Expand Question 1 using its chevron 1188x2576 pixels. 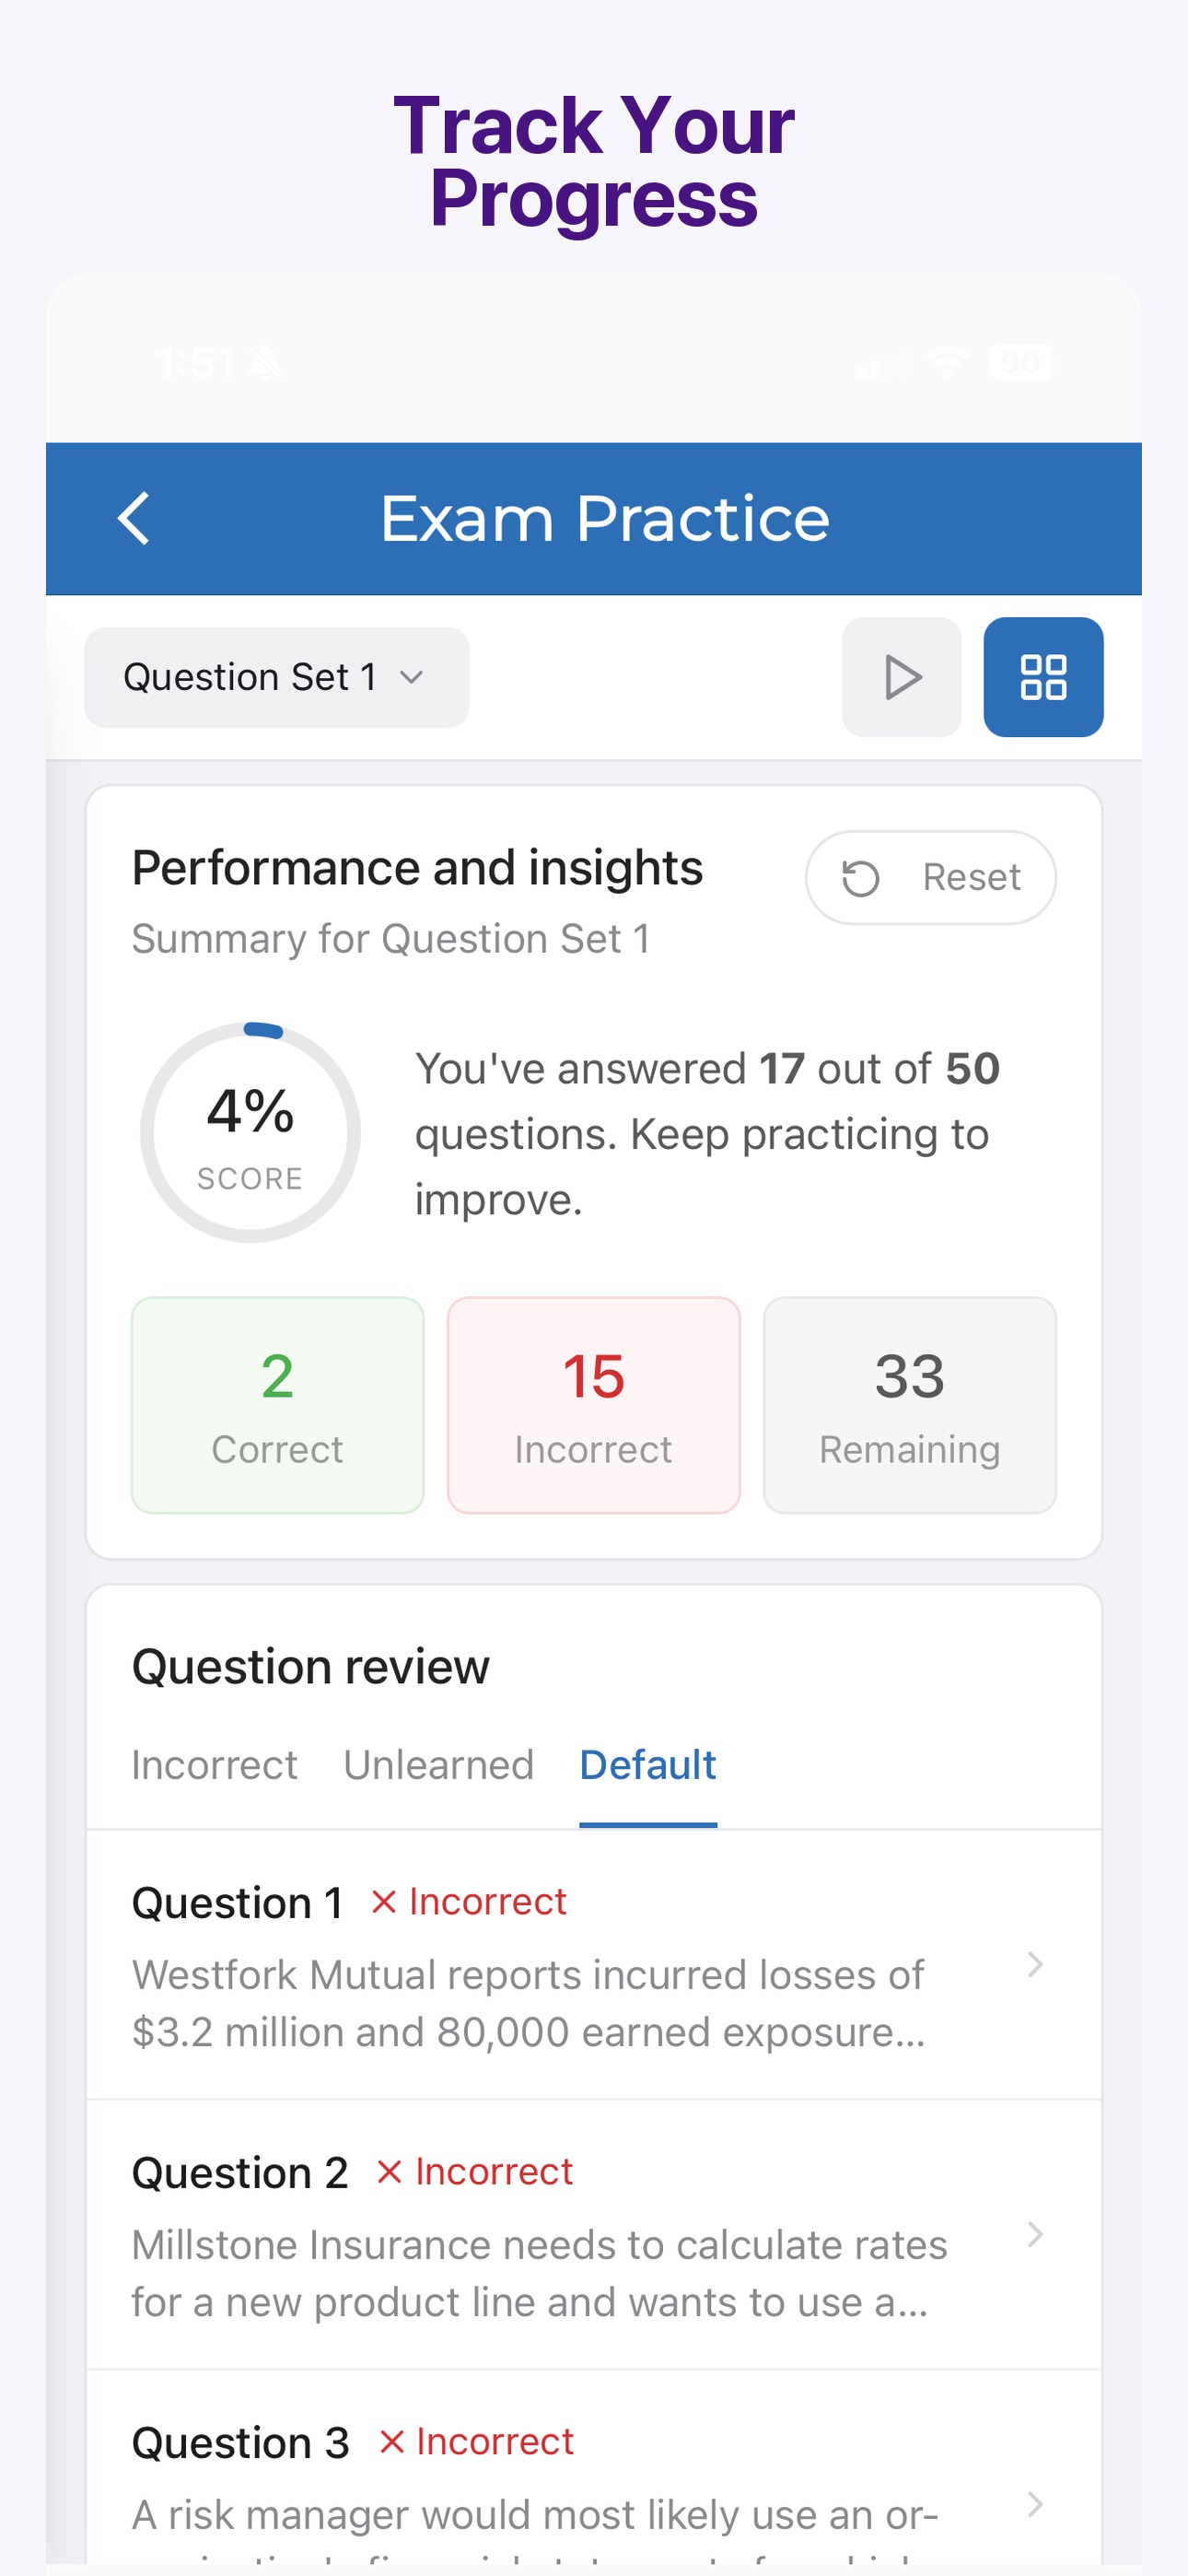click(1035, 1964)
